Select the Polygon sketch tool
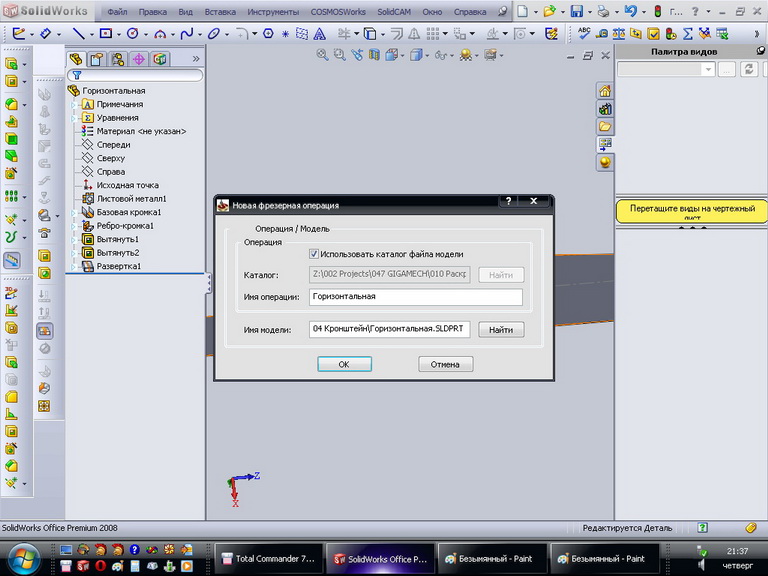 [268, 33]
